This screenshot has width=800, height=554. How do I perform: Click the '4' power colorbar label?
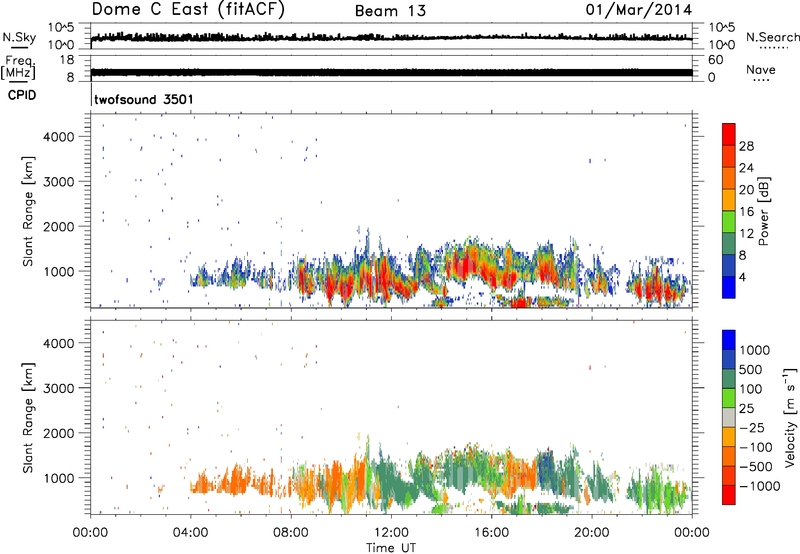pyautogui.click(x=743, y=278)
